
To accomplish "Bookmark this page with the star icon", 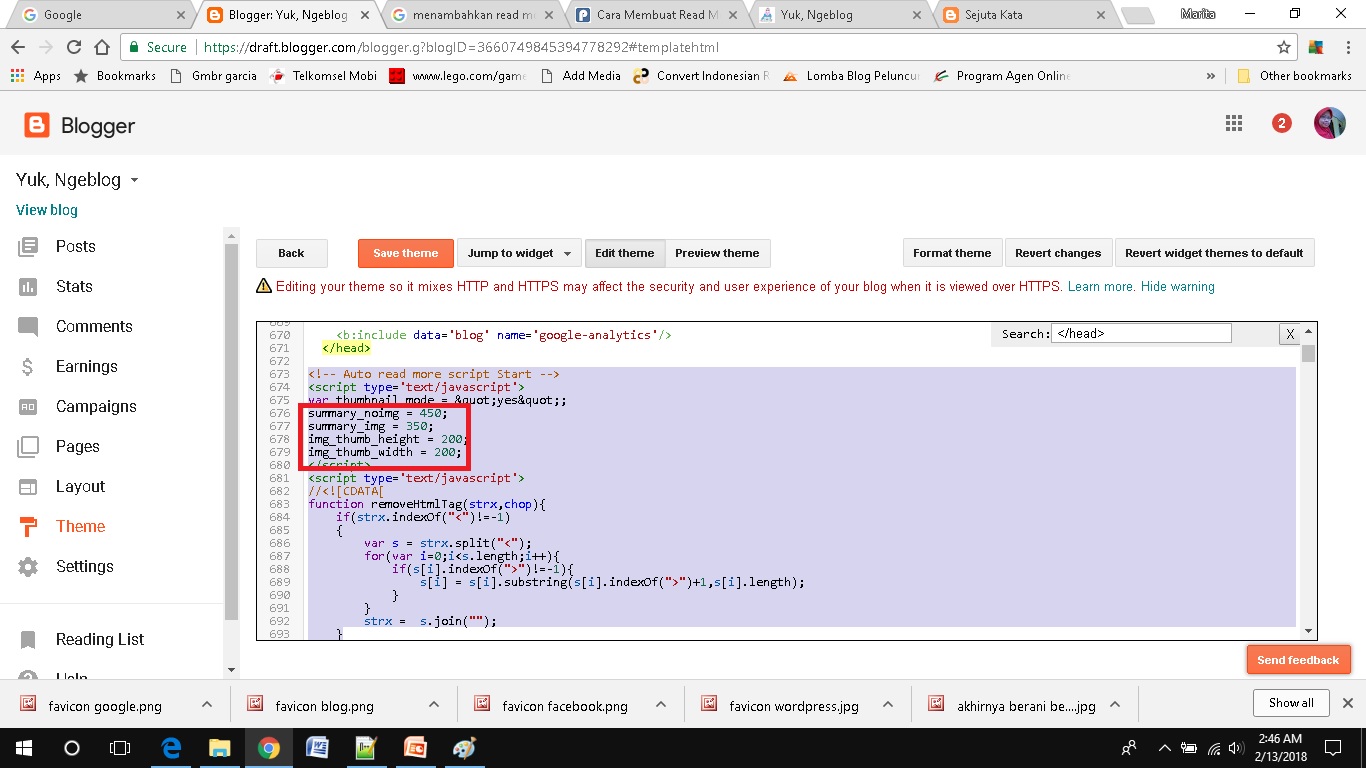I will [1284, 47].
